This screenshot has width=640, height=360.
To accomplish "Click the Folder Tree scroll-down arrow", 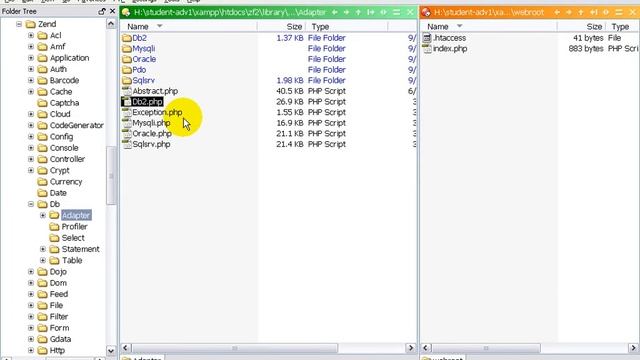I will 111,351.
